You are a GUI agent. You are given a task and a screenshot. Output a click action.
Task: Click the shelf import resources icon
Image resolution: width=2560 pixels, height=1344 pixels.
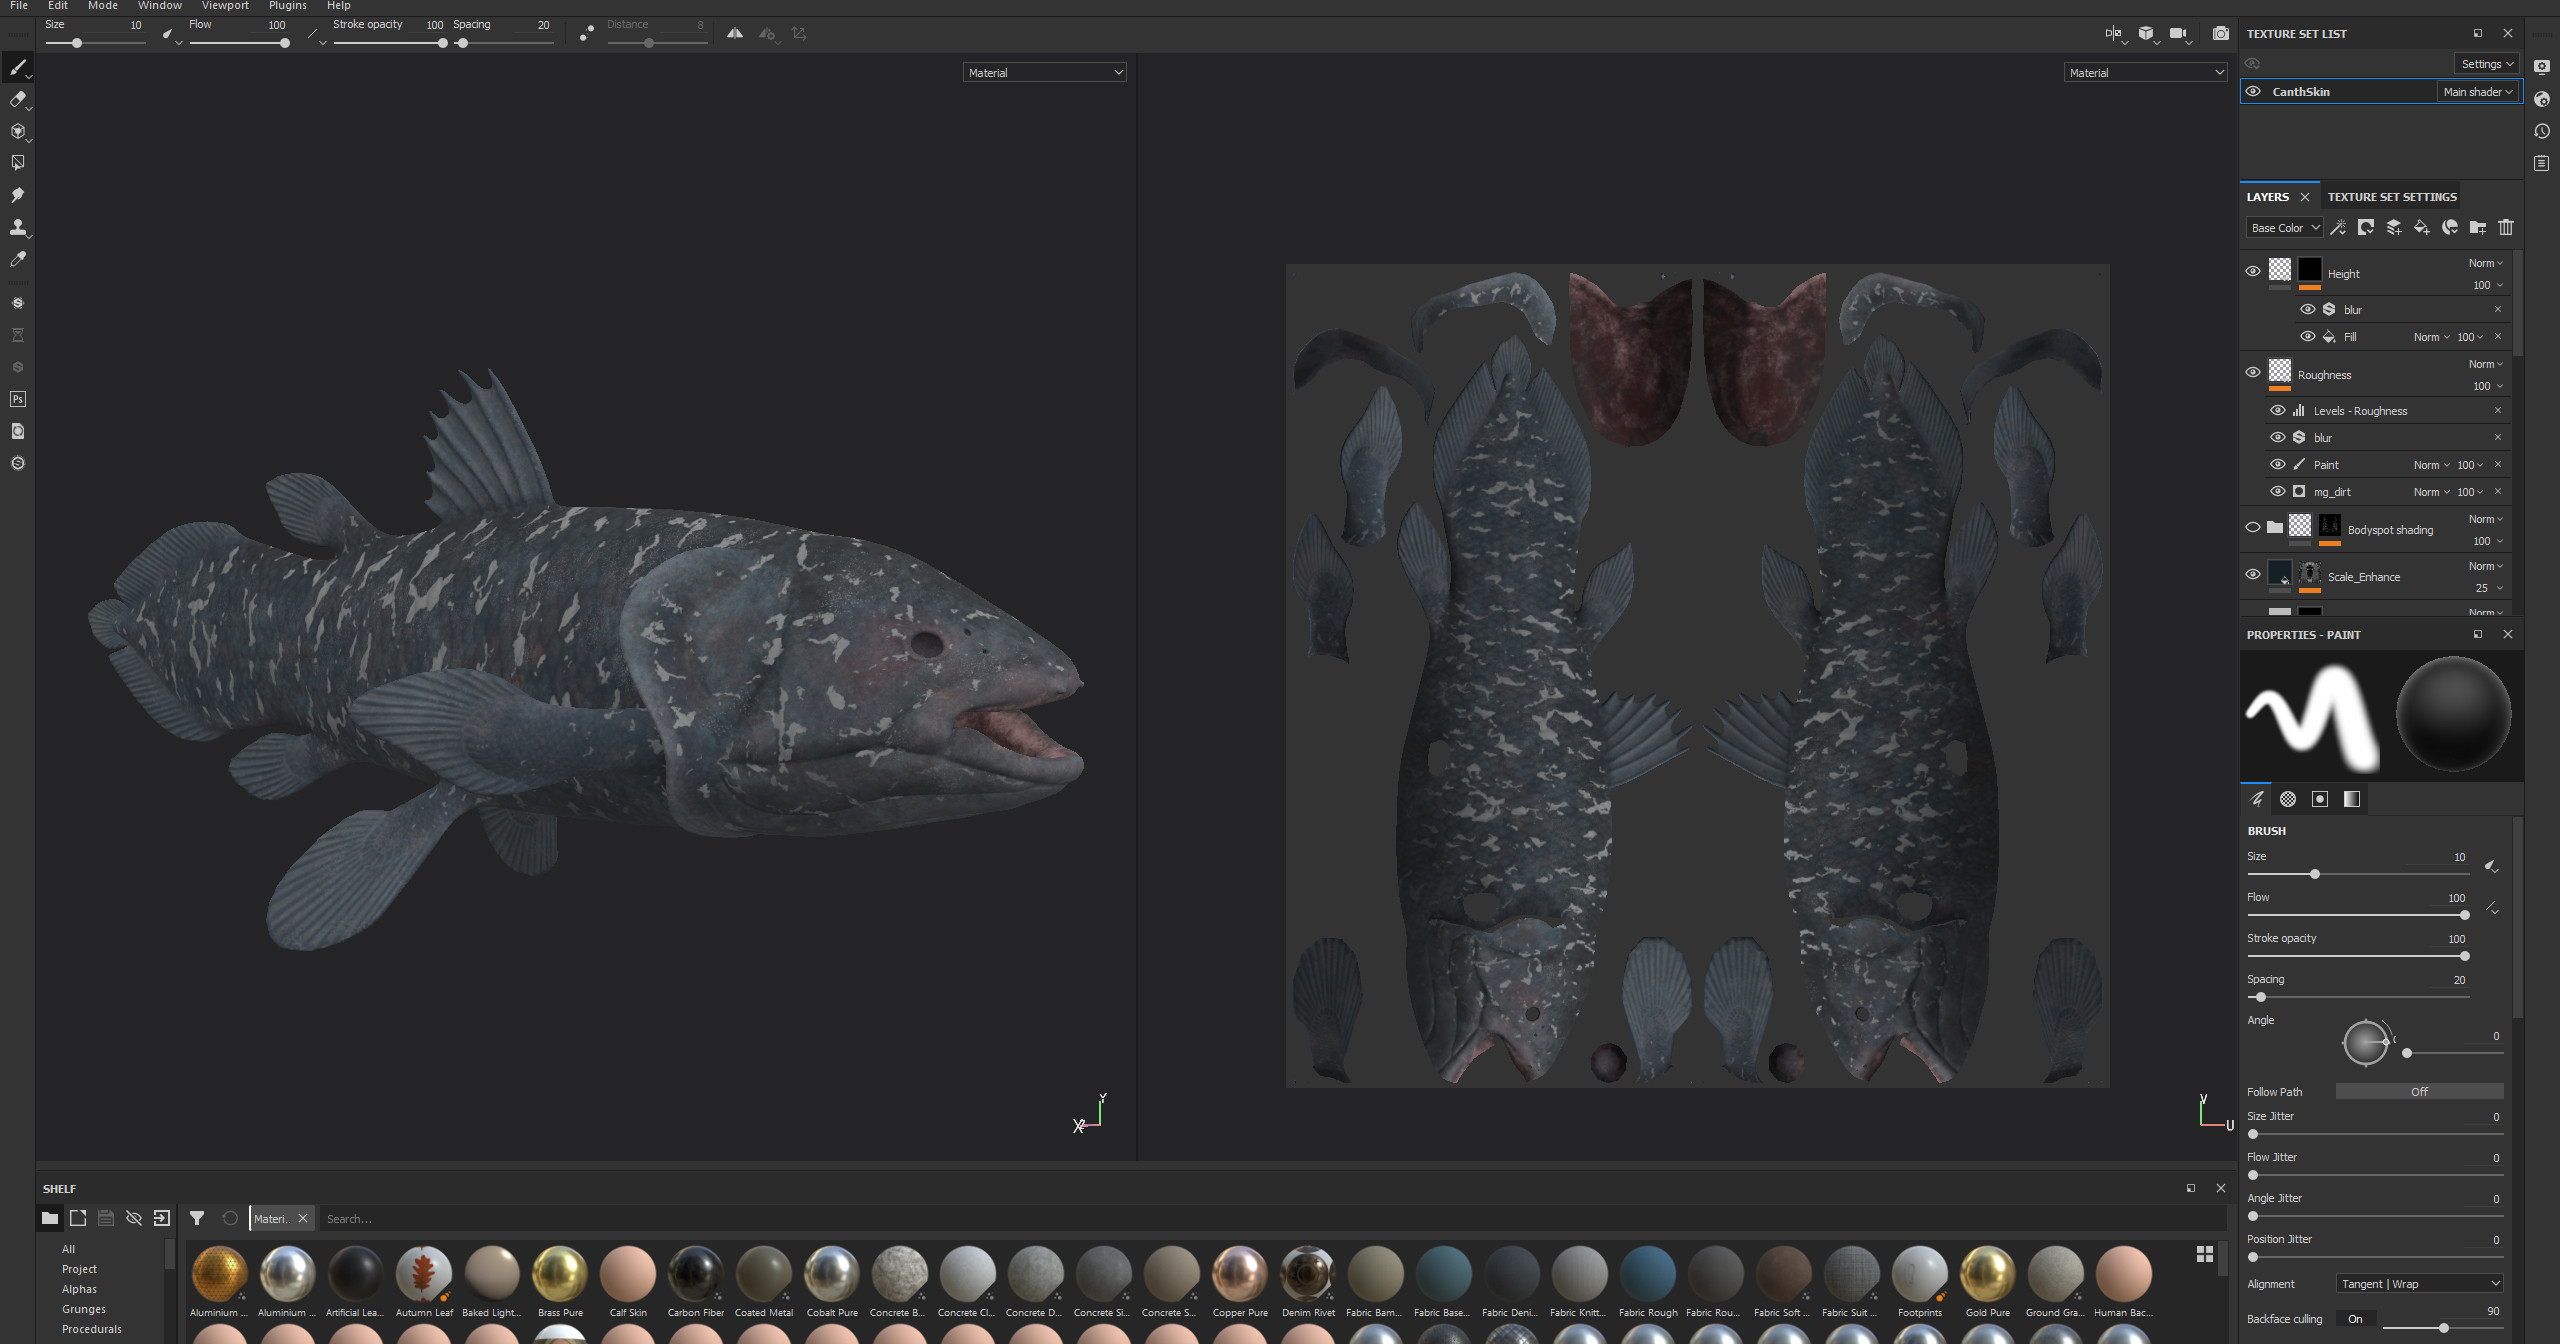pos(162,1218)
